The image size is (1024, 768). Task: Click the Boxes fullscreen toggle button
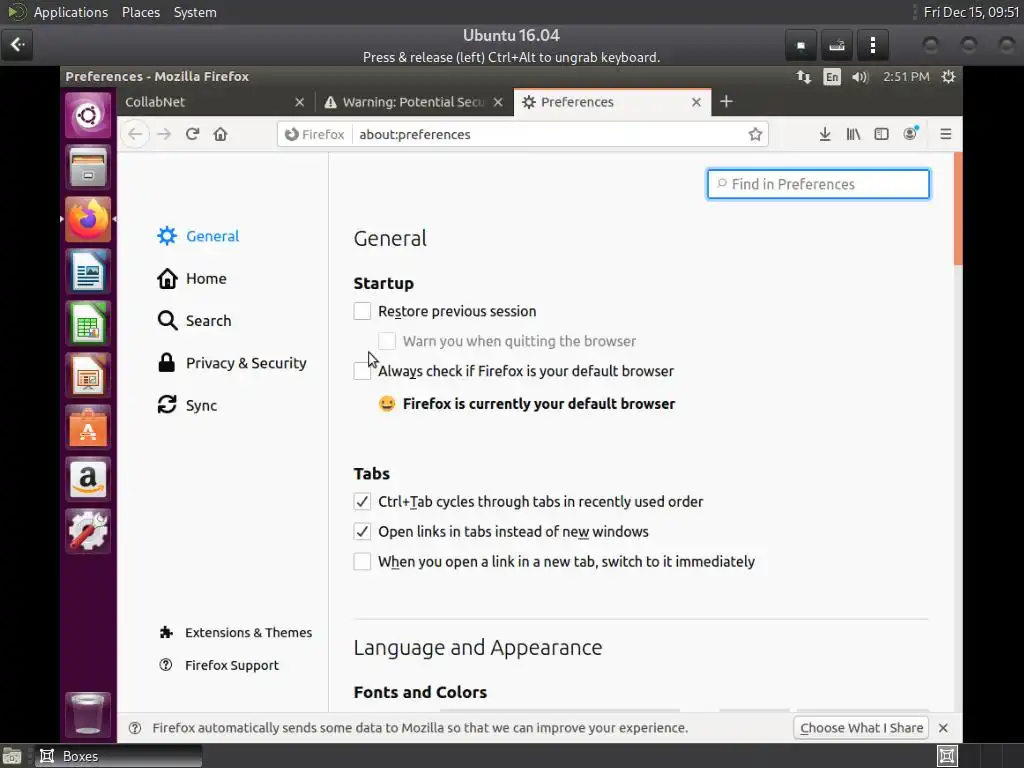tap(801, 45)
